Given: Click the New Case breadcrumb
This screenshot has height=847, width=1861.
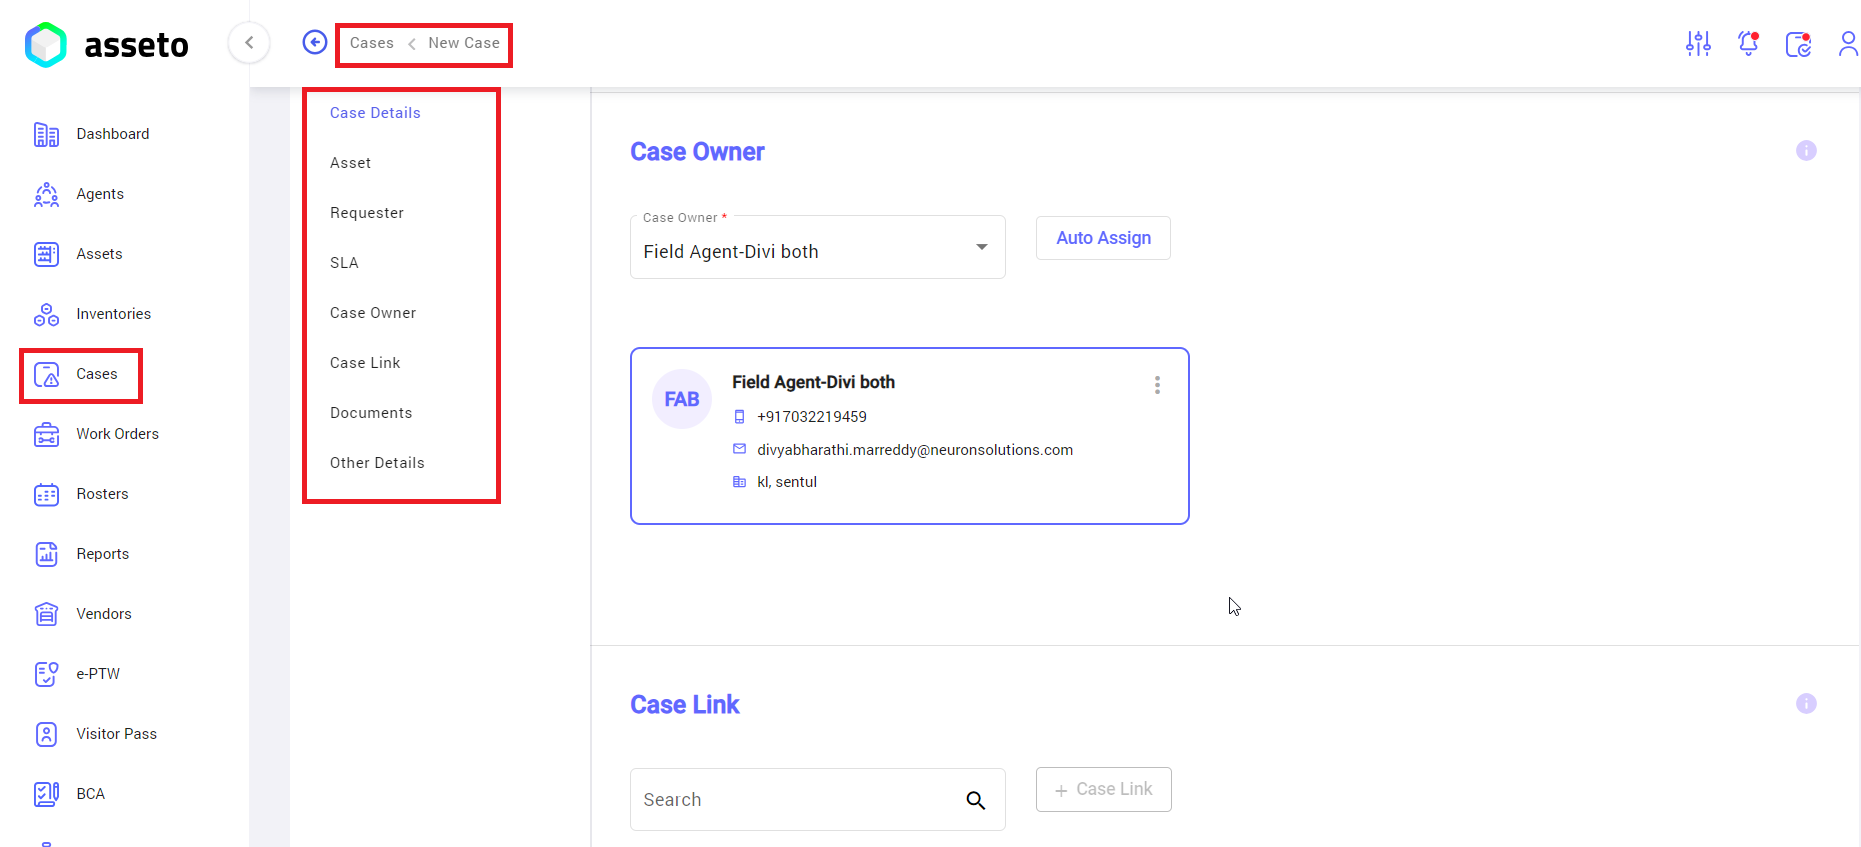Looking at the screenshot, I should (x=464, y=43).
